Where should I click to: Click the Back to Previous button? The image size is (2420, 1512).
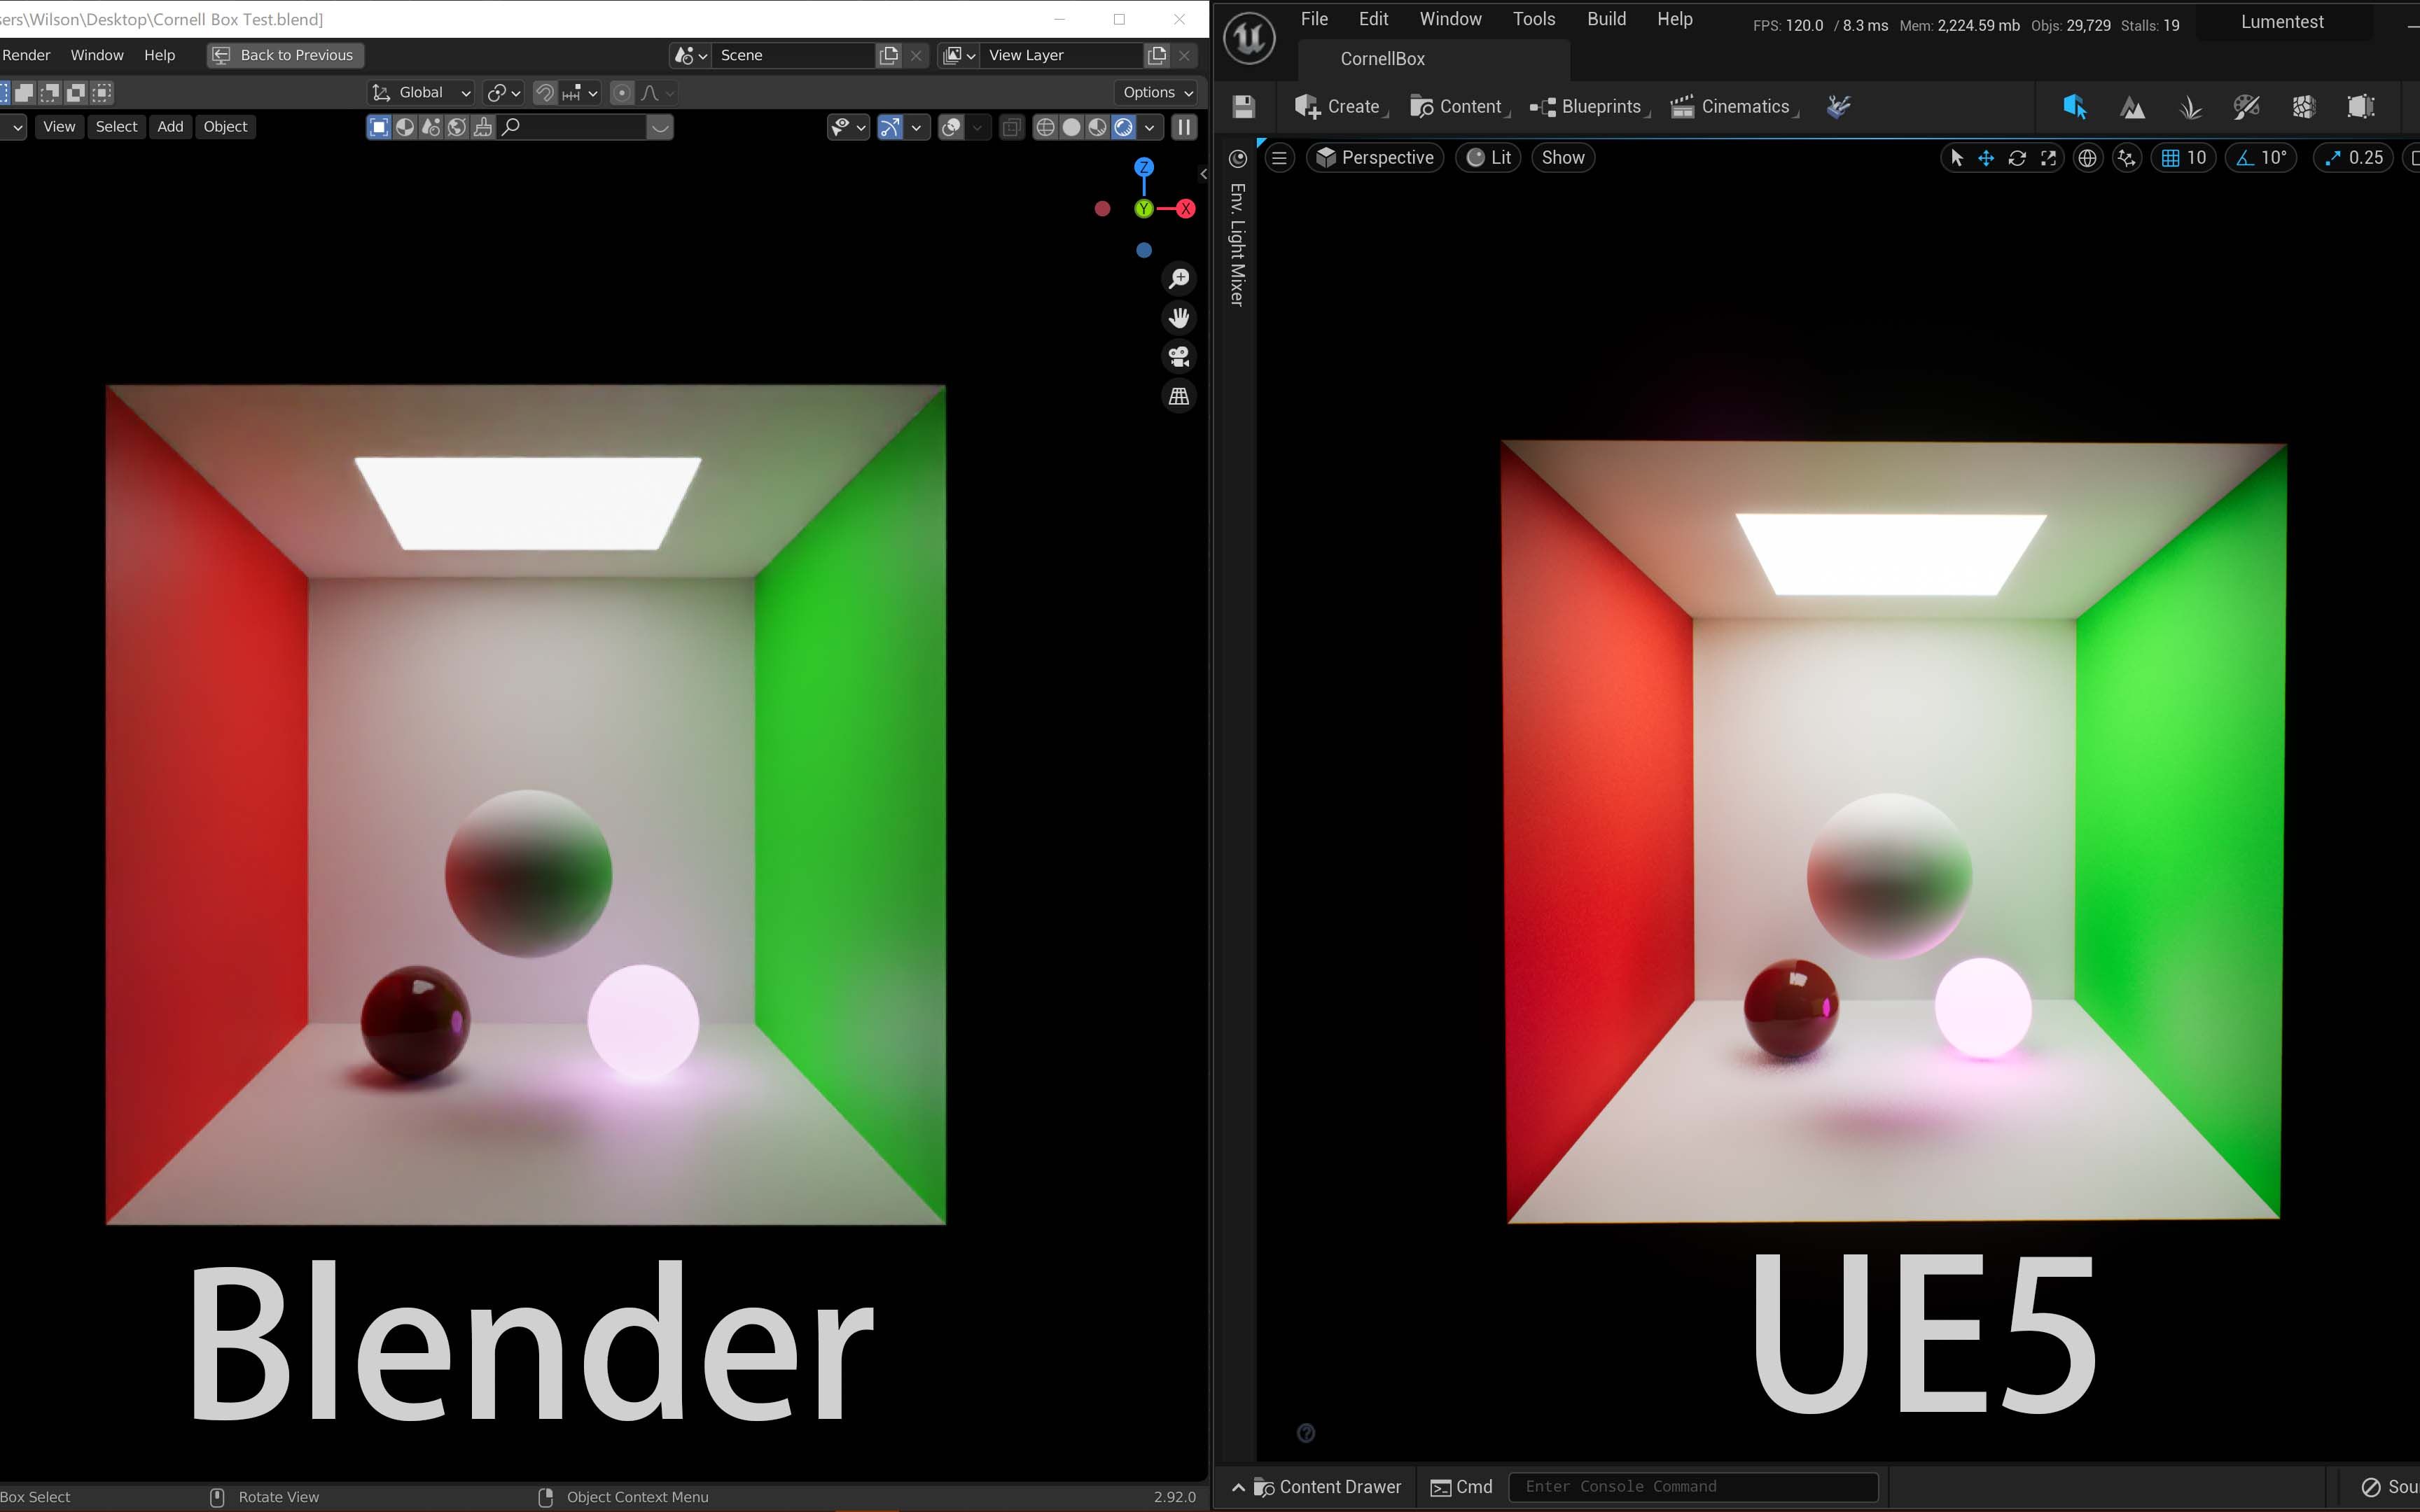click(x=284, y=55)
